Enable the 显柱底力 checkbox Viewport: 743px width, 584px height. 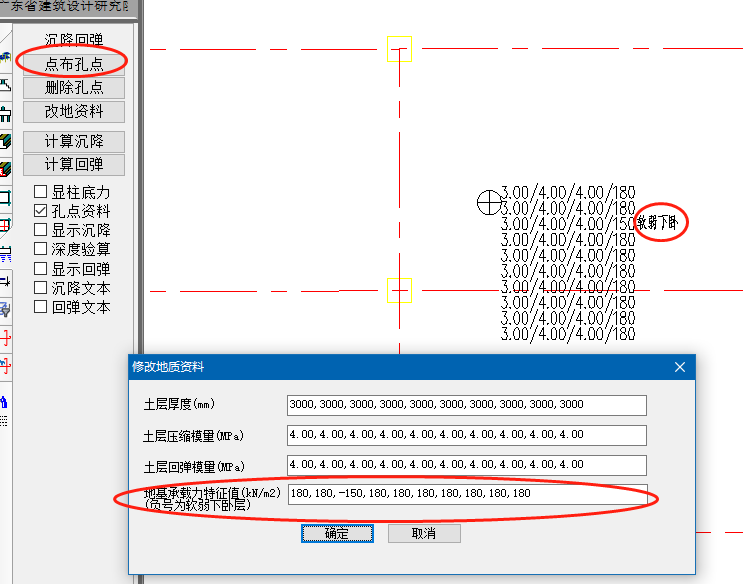coord(41,192)
